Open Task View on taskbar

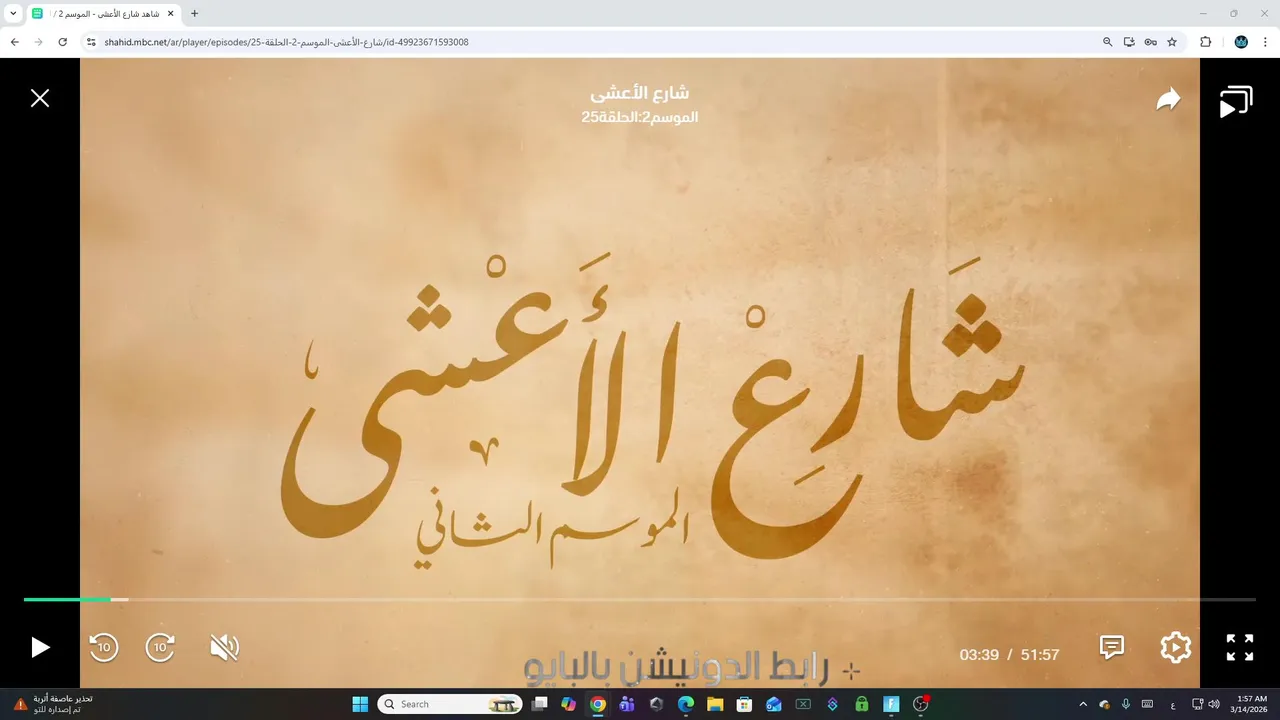(x=540, y=704)
